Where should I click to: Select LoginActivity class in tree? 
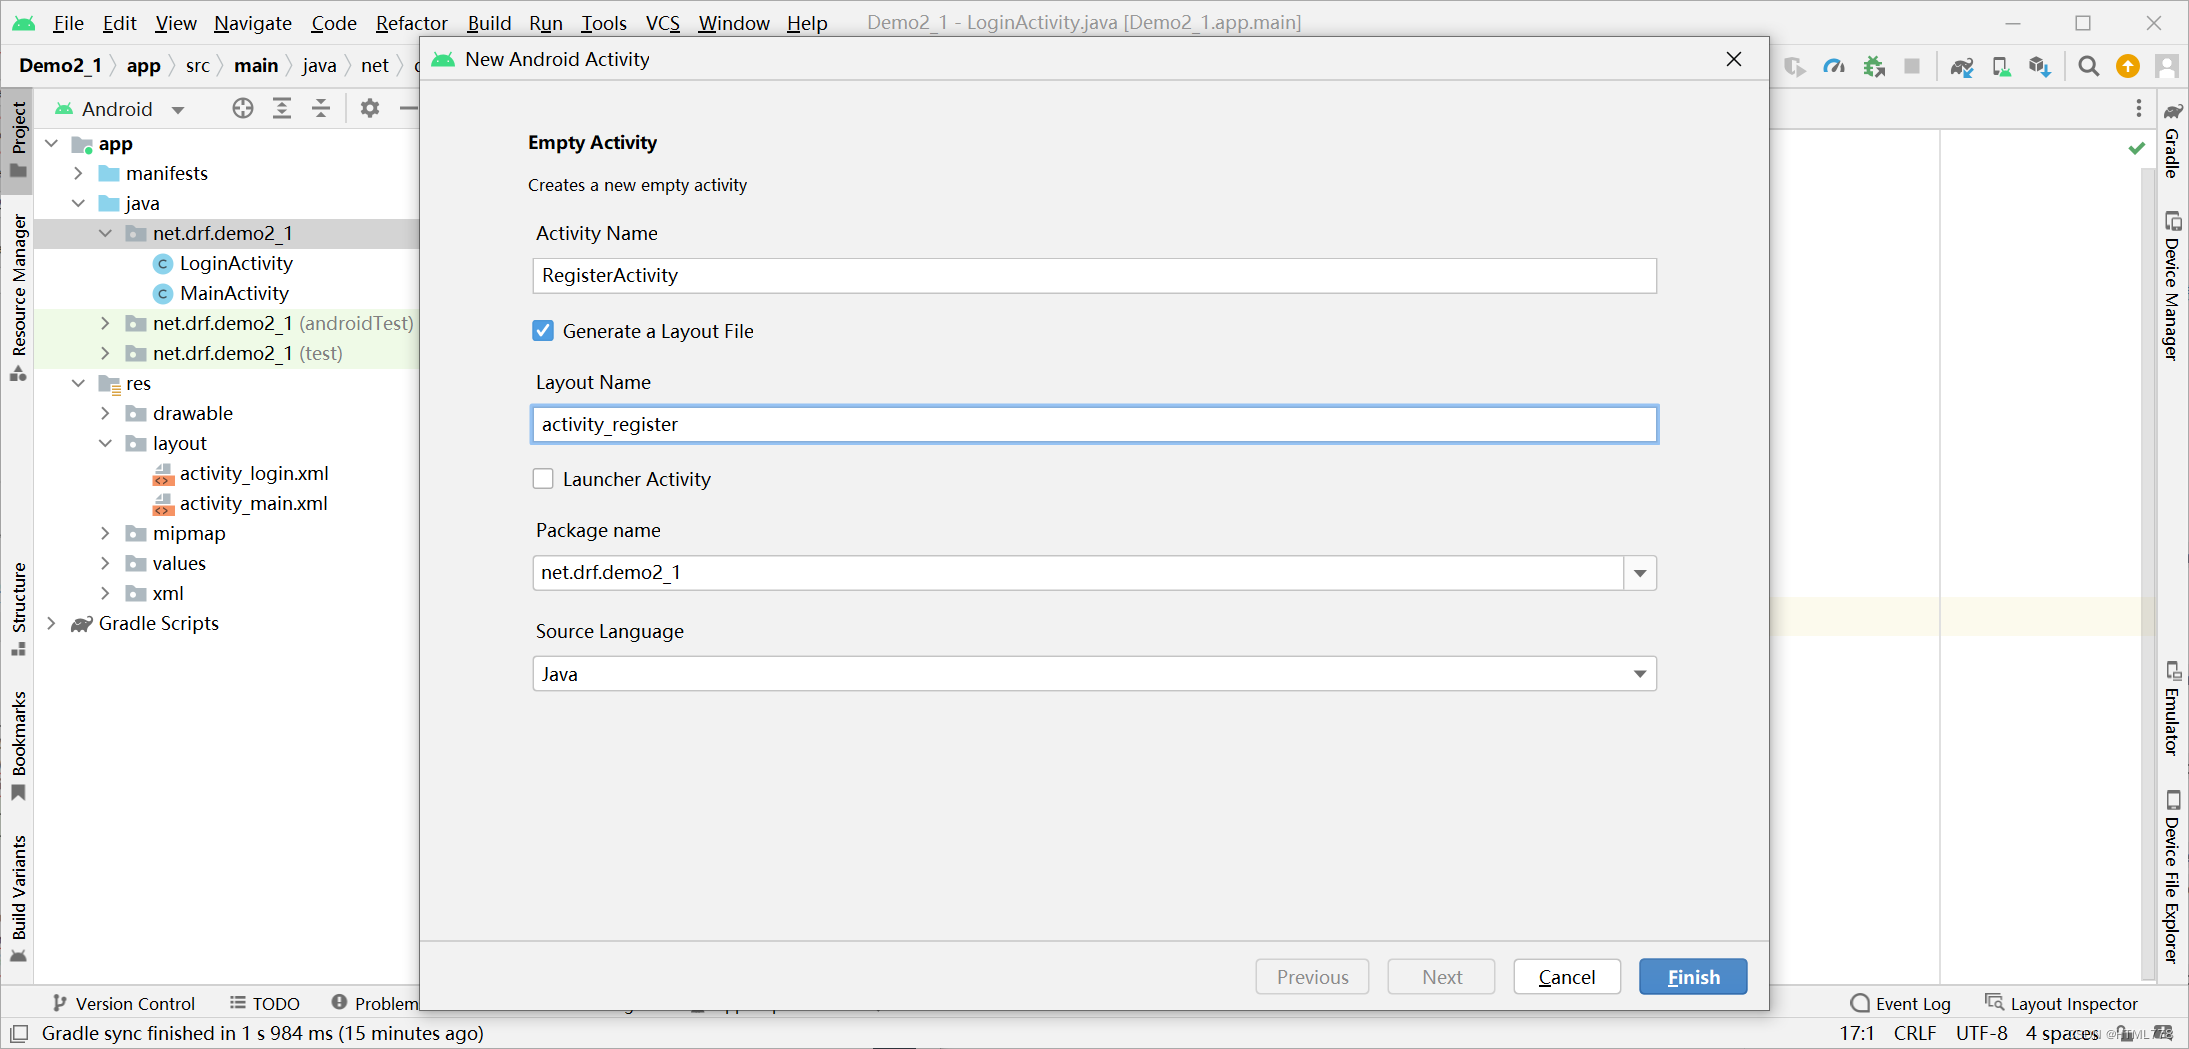(236, 264)
